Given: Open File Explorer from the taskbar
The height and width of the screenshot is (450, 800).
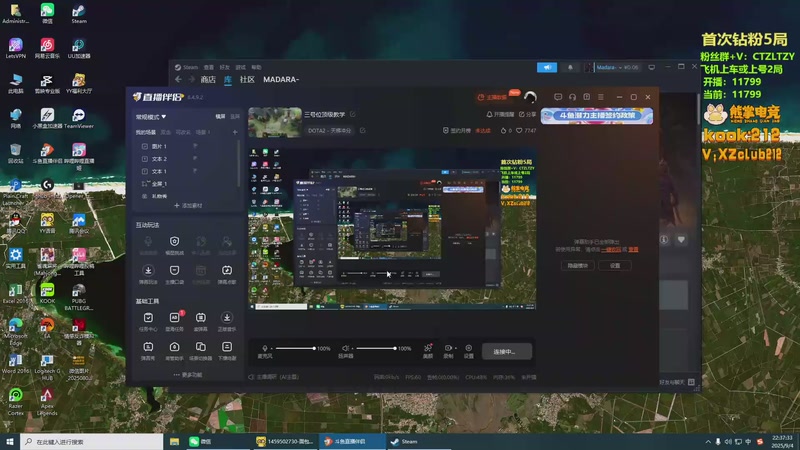Looking at the screenshot, I should click(x=174, y=441).
